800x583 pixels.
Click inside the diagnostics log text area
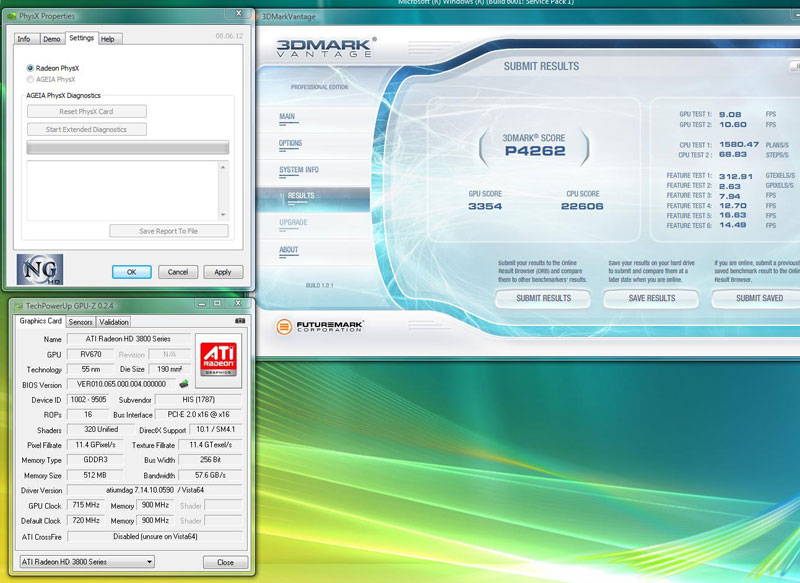pos(122,191)
